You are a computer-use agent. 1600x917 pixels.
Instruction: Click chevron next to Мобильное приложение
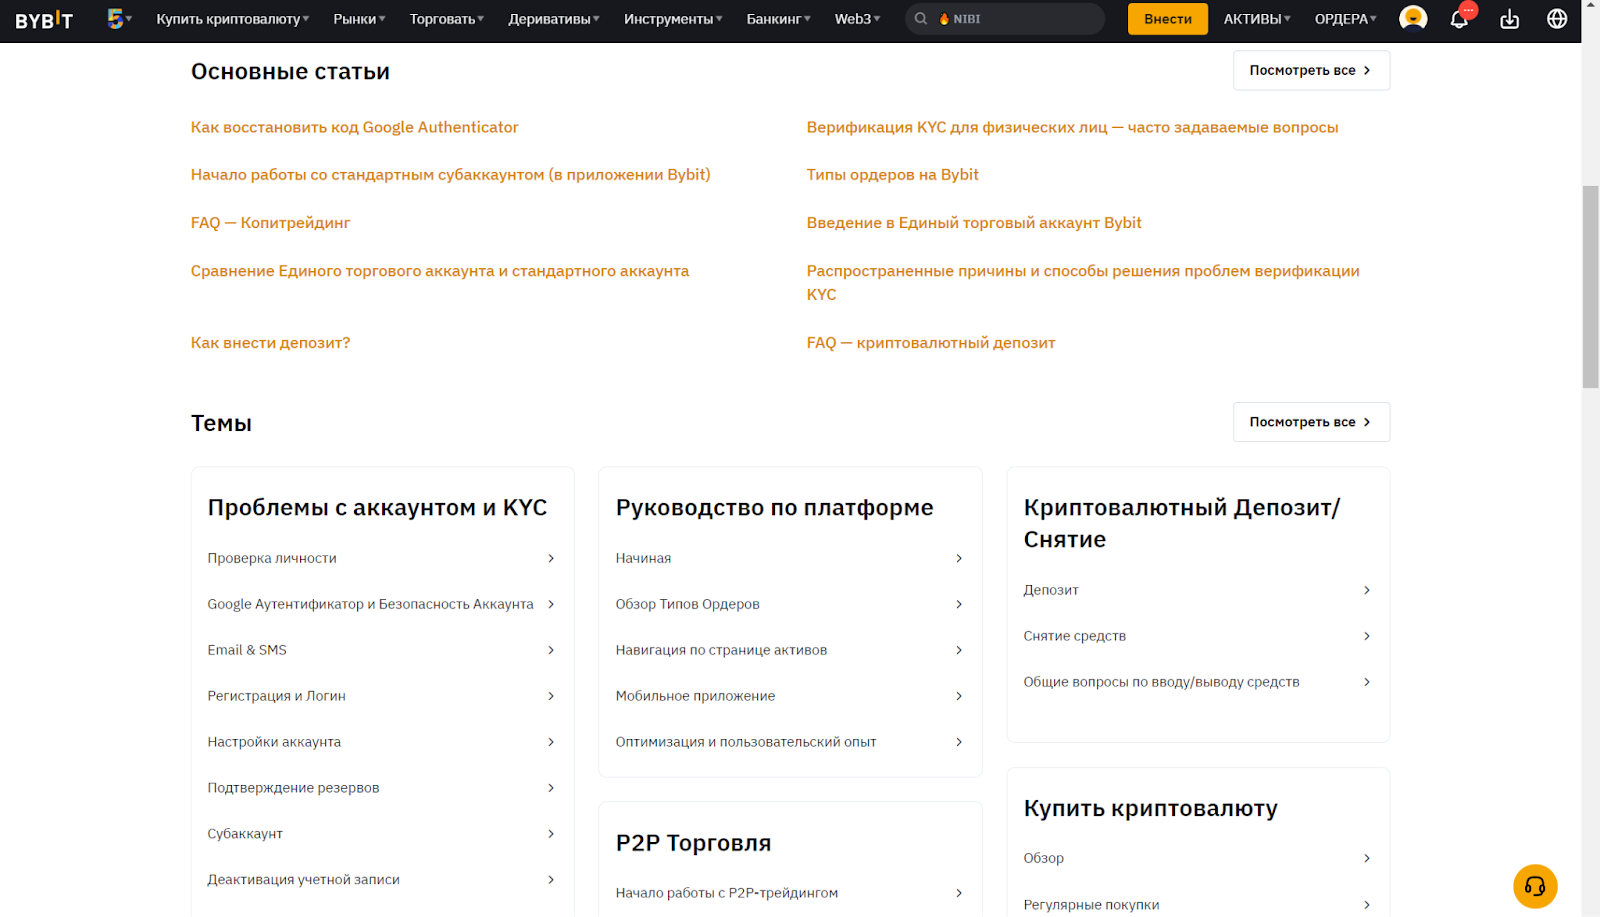(959, 696)
